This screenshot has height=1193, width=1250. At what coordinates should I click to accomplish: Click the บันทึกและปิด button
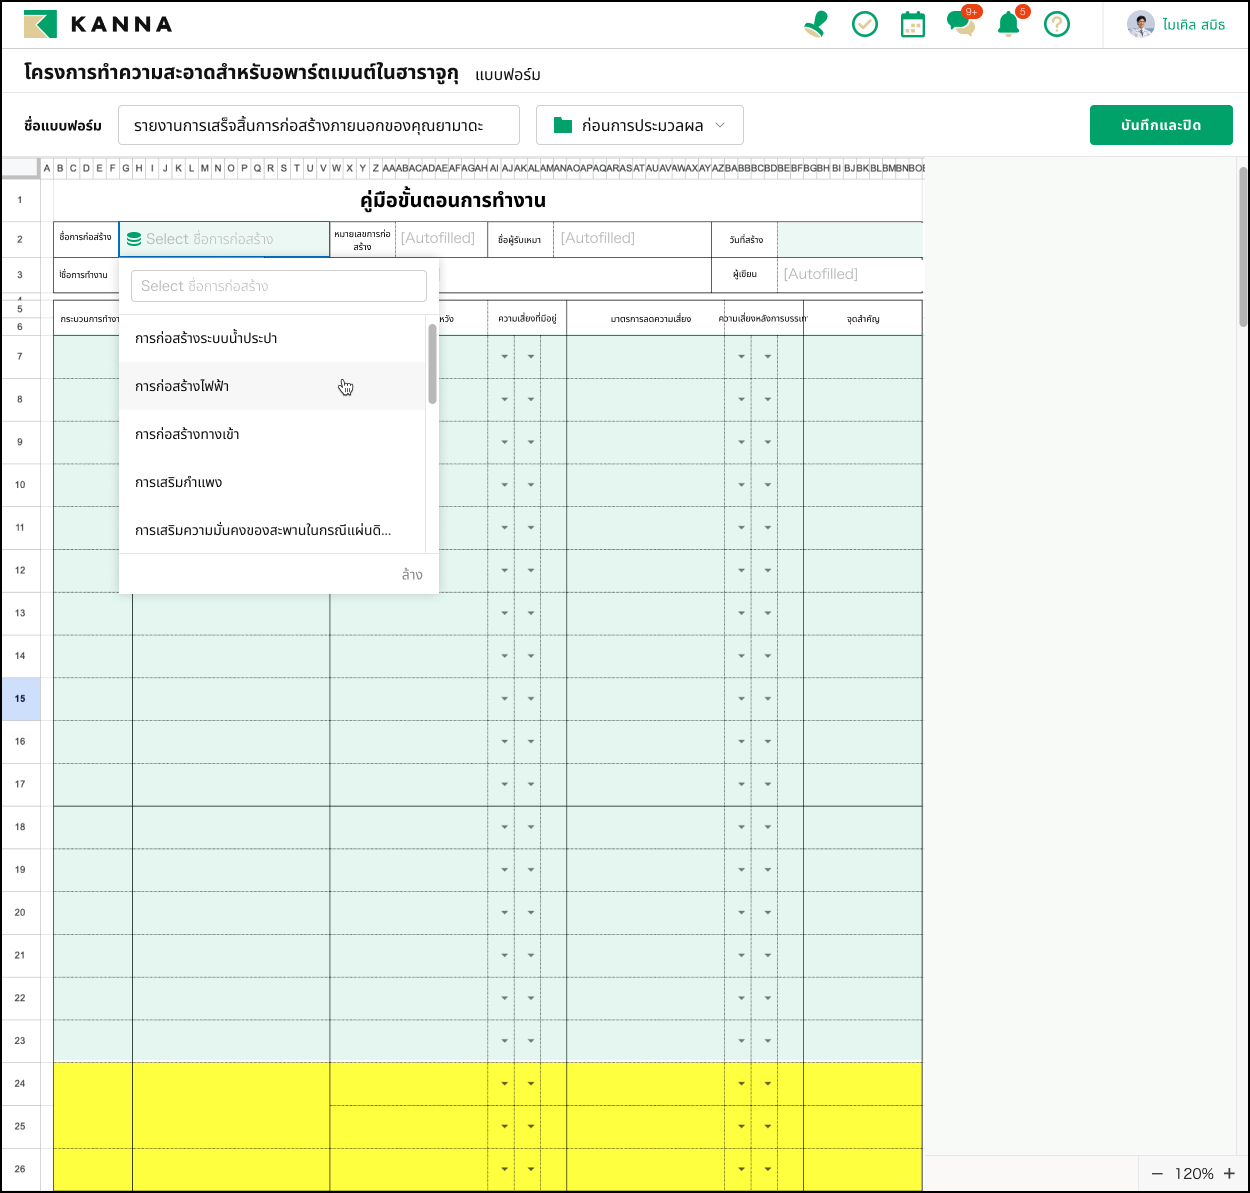tap(1160, 125)
